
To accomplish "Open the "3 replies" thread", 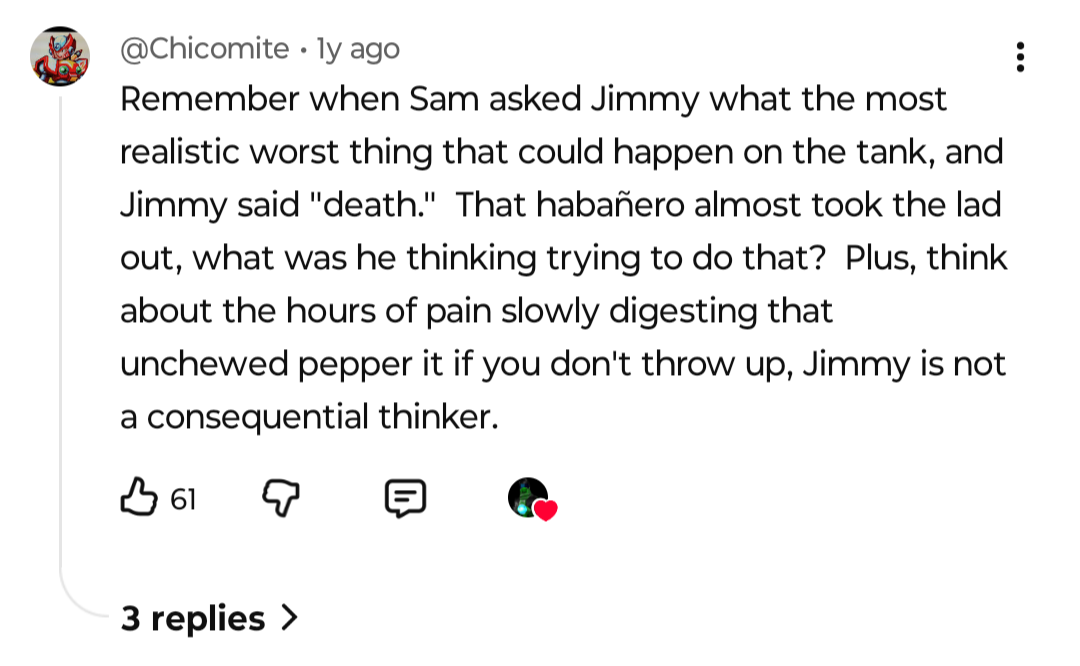I will pos(193,618).
